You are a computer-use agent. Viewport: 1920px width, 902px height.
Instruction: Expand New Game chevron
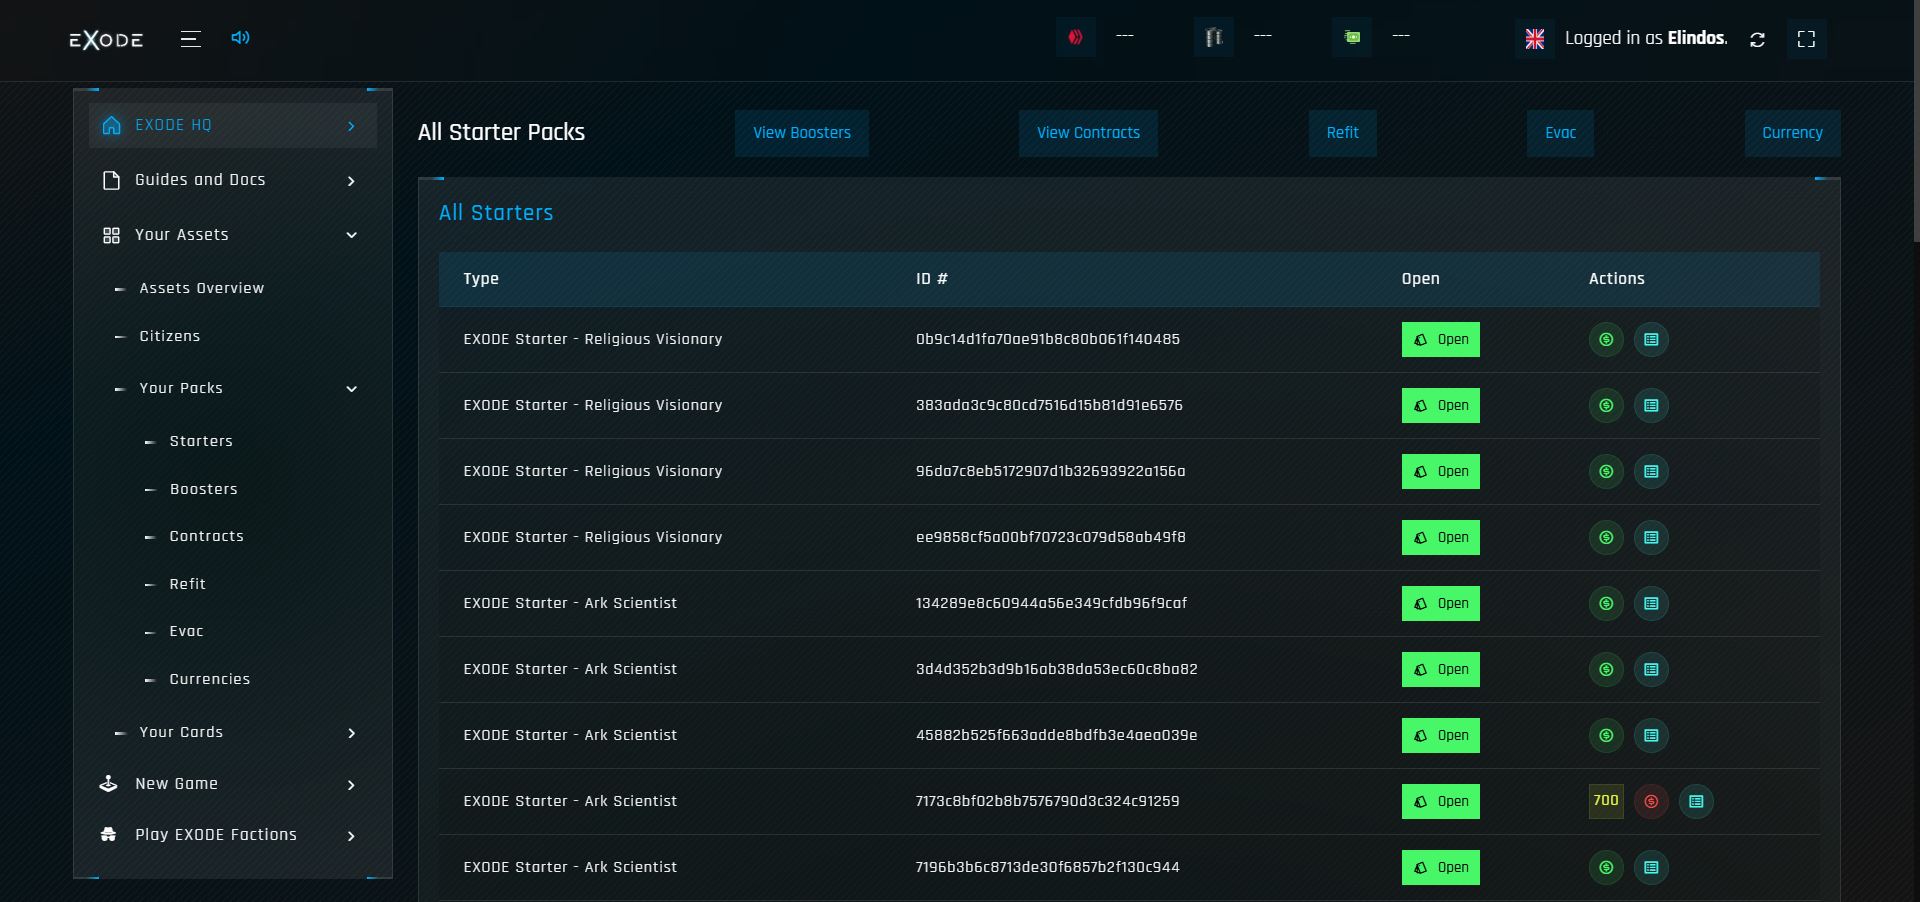[351, 785]
